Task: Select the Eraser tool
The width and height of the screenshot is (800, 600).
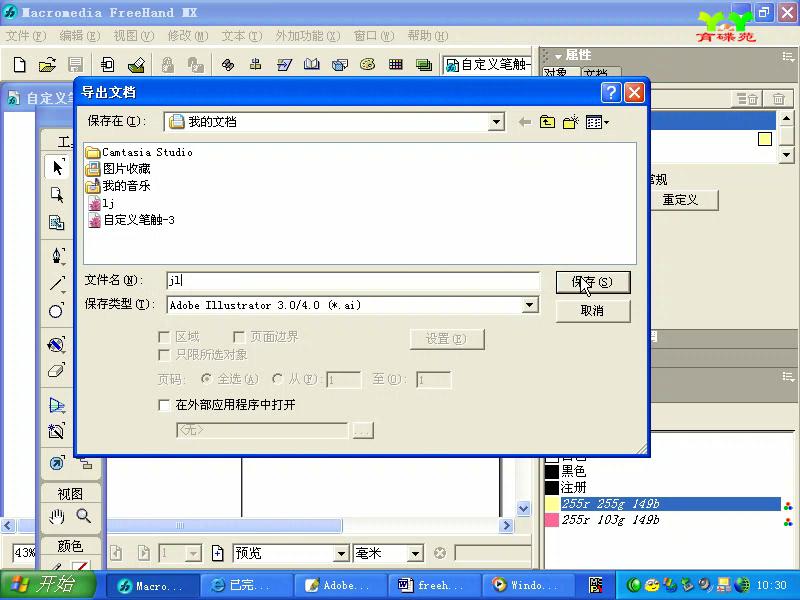Action: (56, 371)
